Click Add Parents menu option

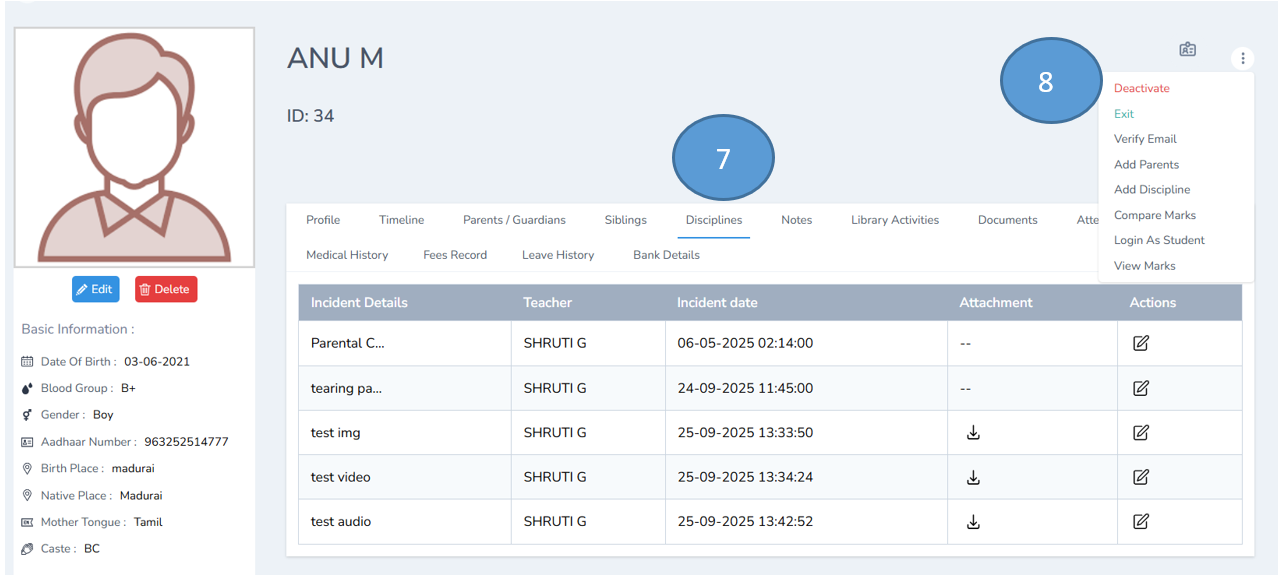[1145, 164]
